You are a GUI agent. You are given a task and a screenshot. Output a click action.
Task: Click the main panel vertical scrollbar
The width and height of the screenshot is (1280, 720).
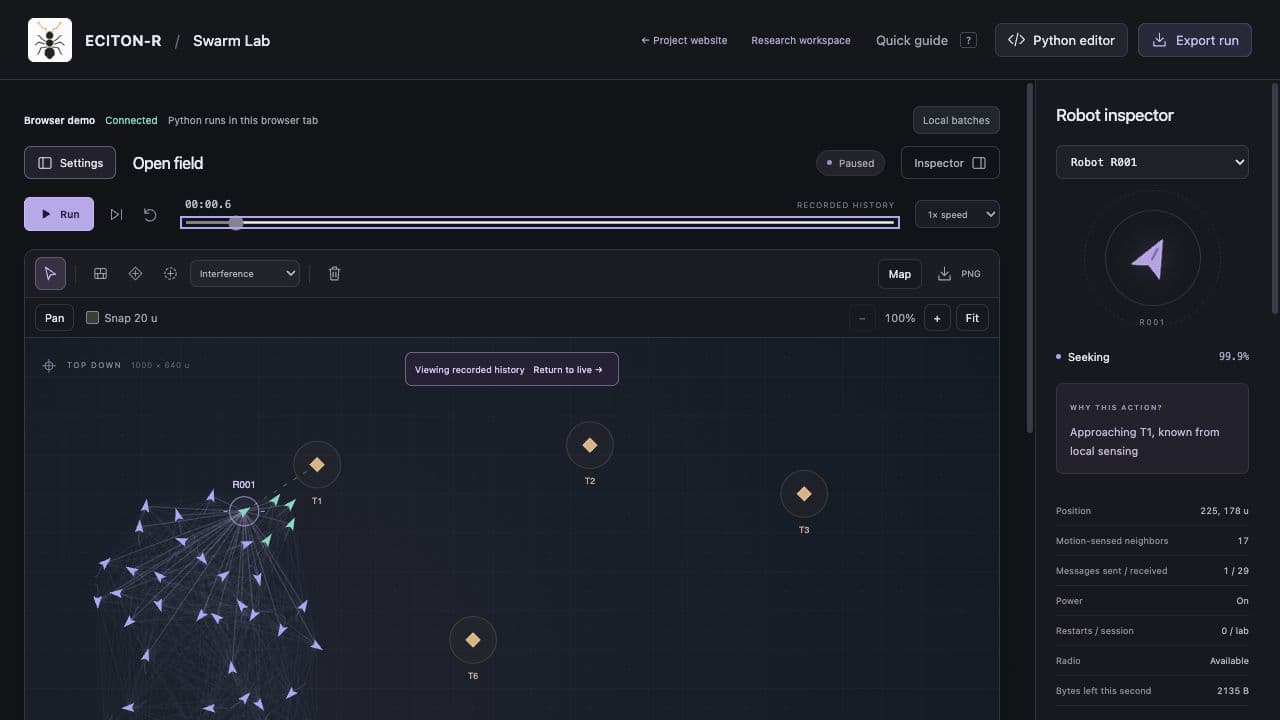pos(1030,258)
